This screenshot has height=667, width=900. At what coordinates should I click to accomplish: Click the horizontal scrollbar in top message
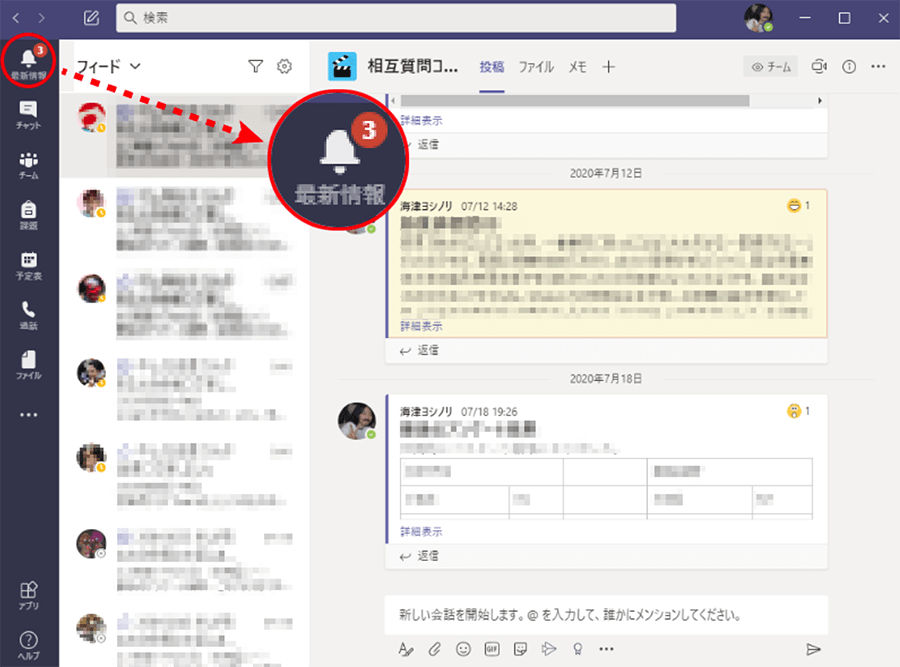[575, 101]
